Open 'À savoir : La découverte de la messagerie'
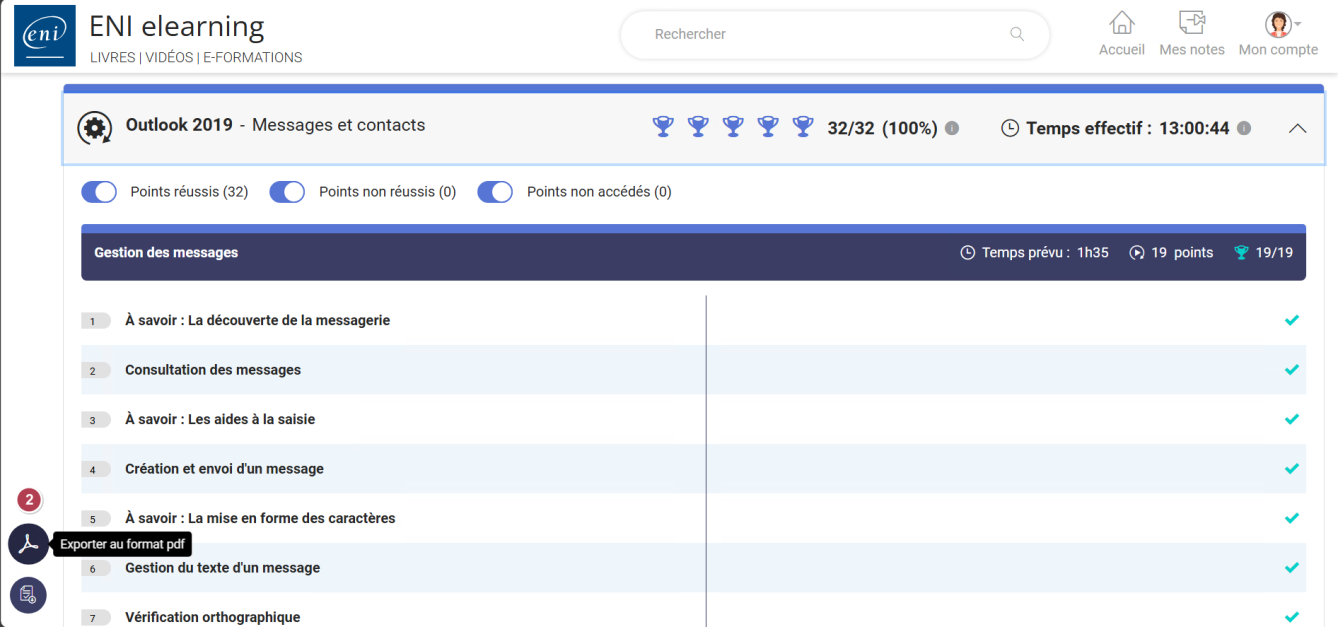This screenshot has height=627, width=1338. pos(257,321)
